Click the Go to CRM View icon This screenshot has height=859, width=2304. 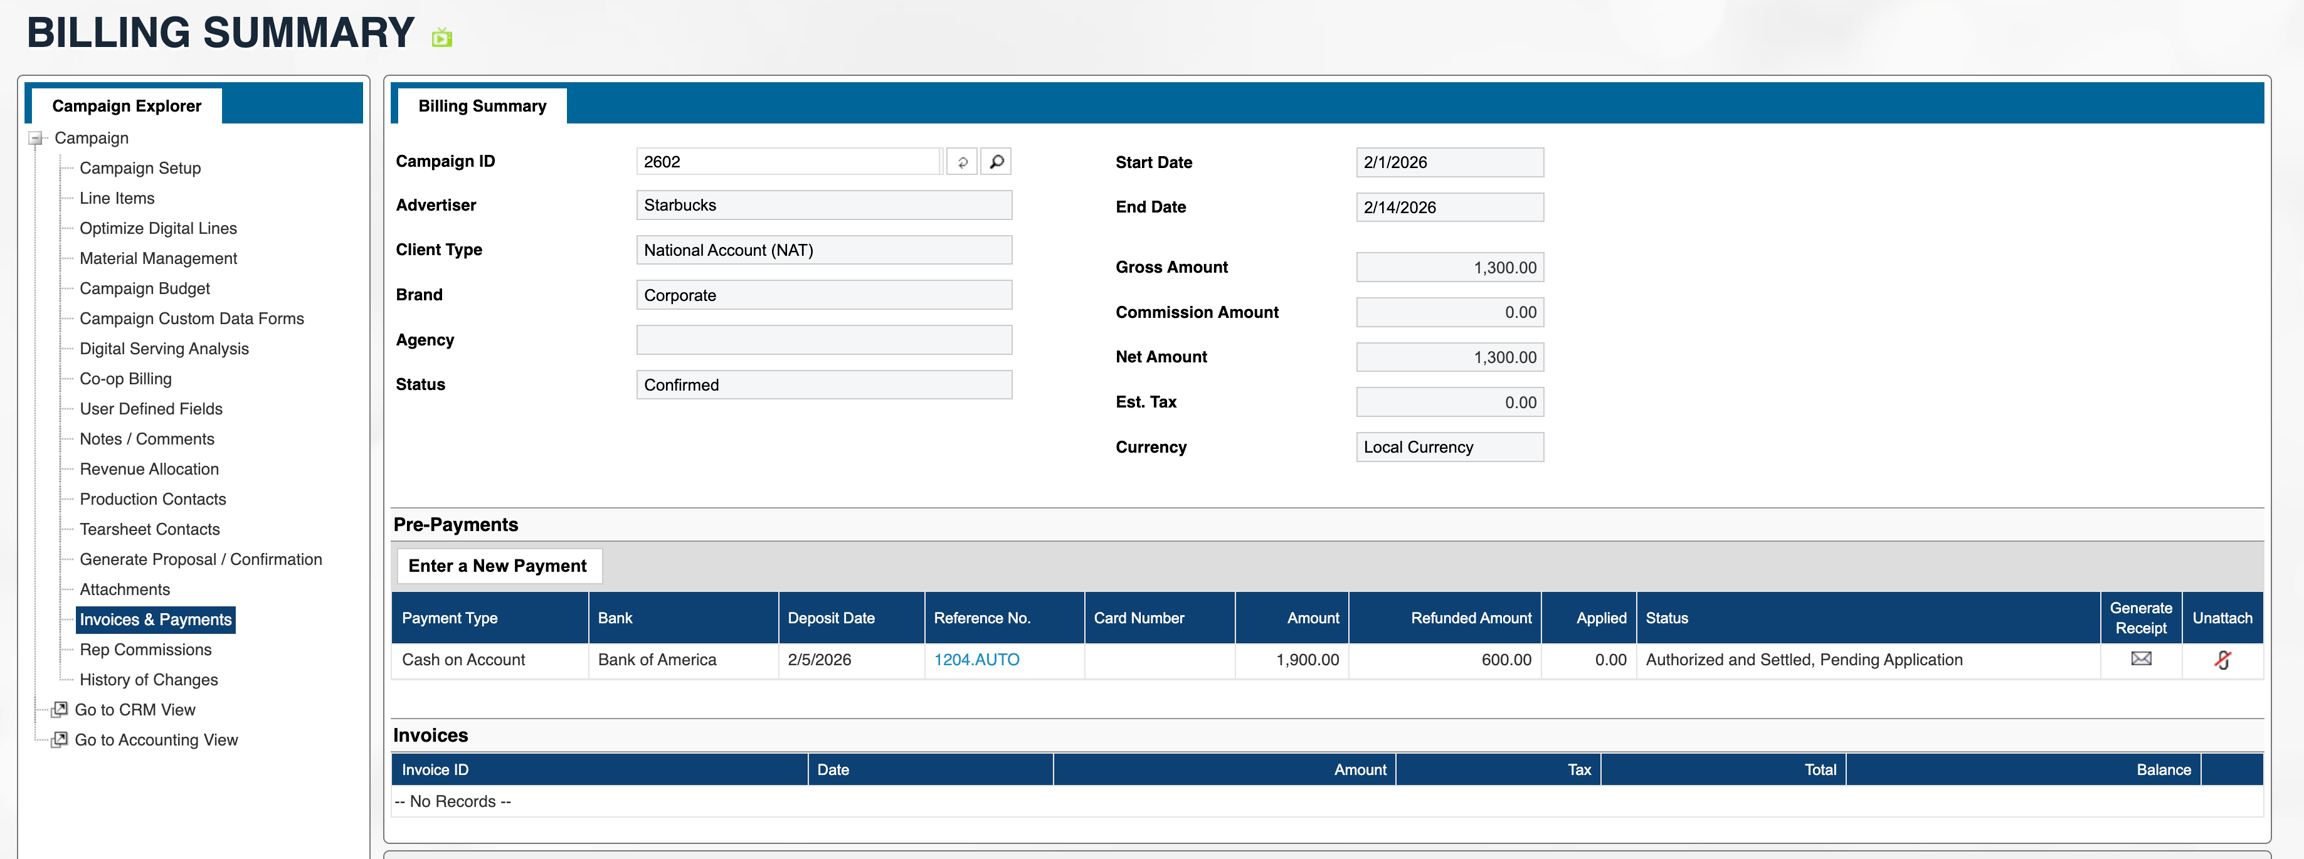[60, 710]
